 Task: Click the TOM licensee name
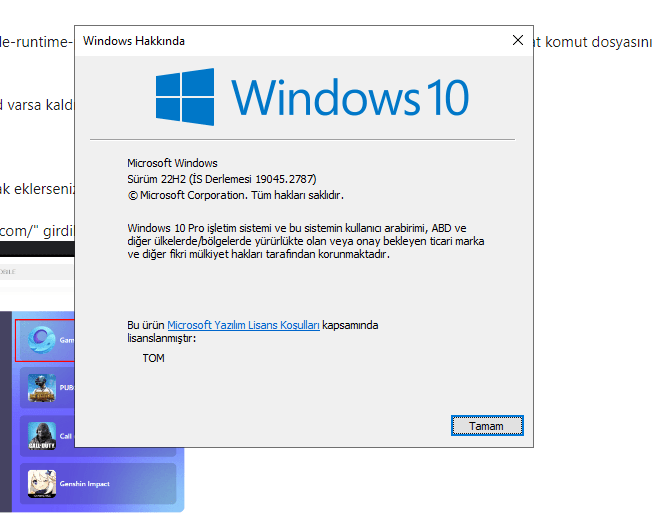pos(153,358)
